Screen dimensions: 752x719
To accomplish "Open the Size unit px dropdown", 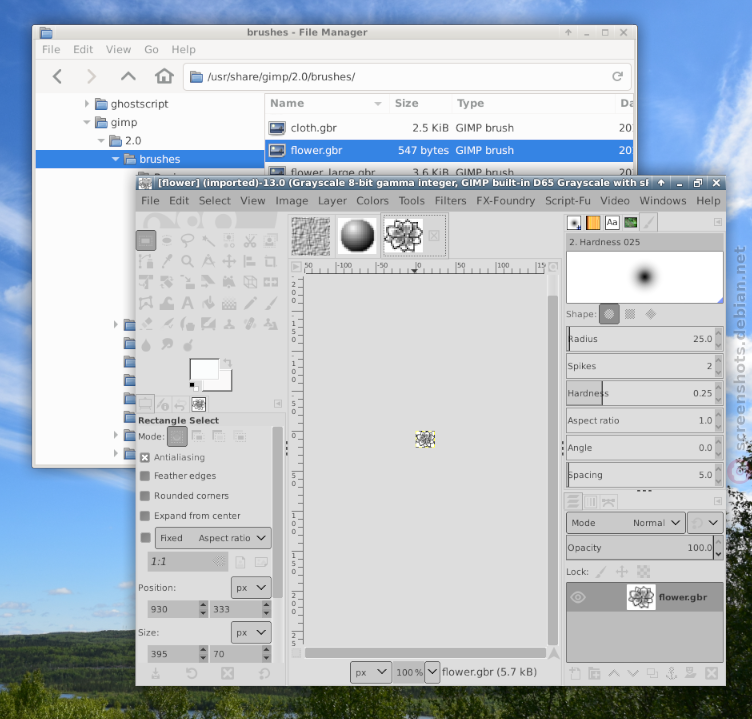I will (x=251, y=633).
